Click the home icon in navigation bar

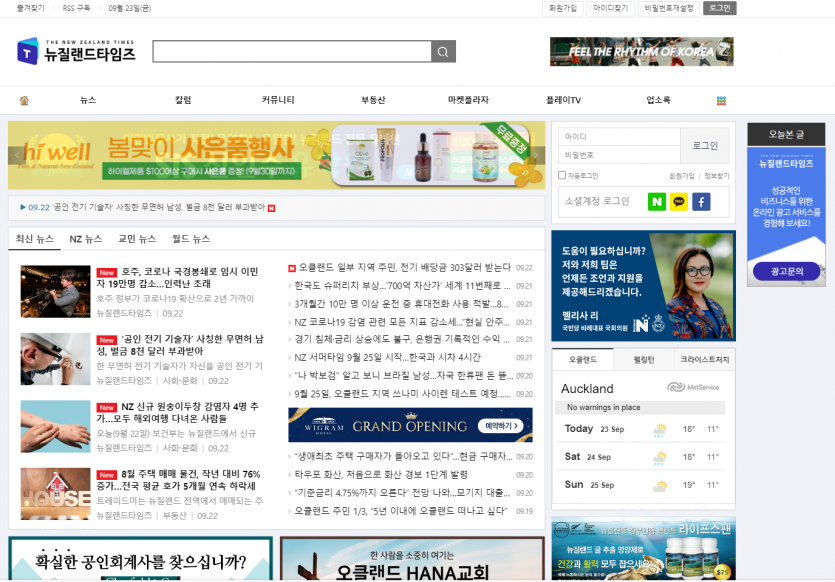[24, 100]
